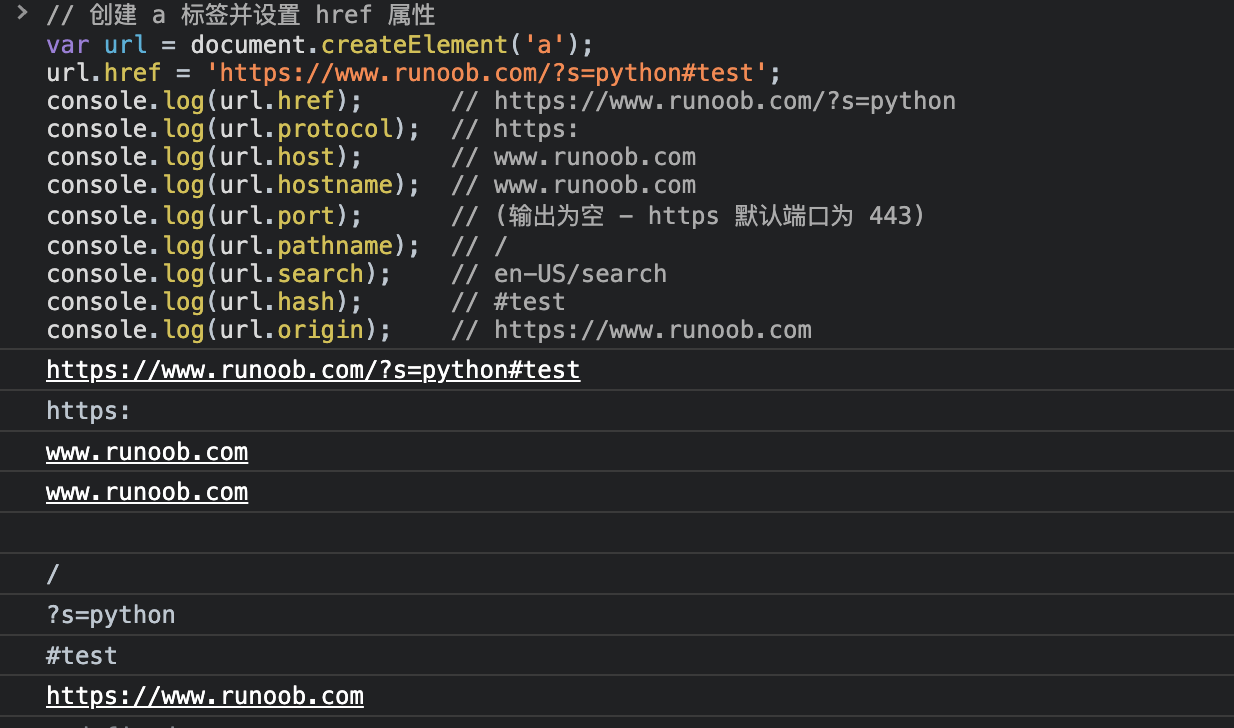Click the 'https:' protocol output line
The width and height of the screenshot is (1234, 728).
[89, 411]
